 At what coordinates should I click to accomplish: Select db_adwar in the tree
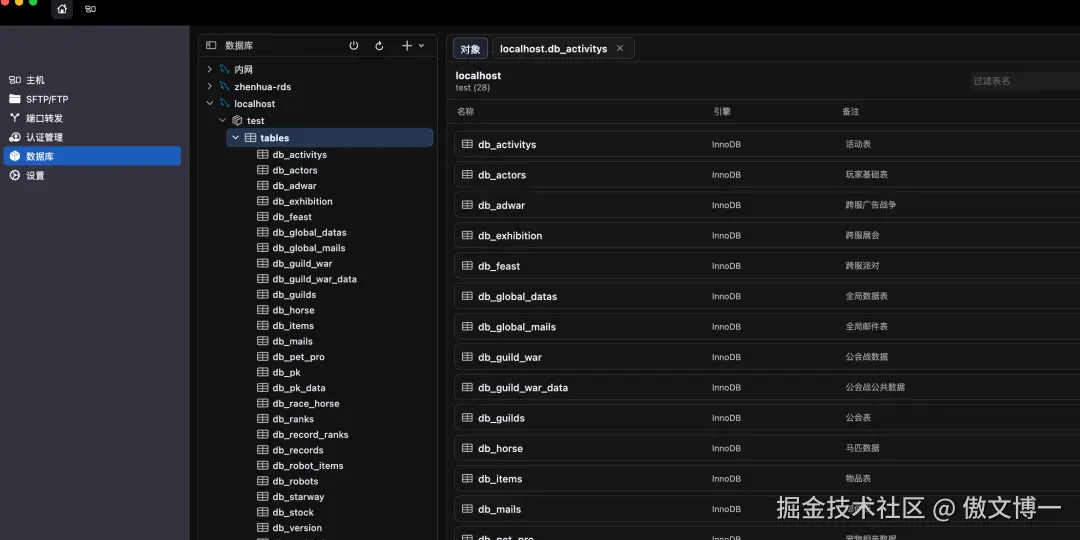(x=294, y=186)
